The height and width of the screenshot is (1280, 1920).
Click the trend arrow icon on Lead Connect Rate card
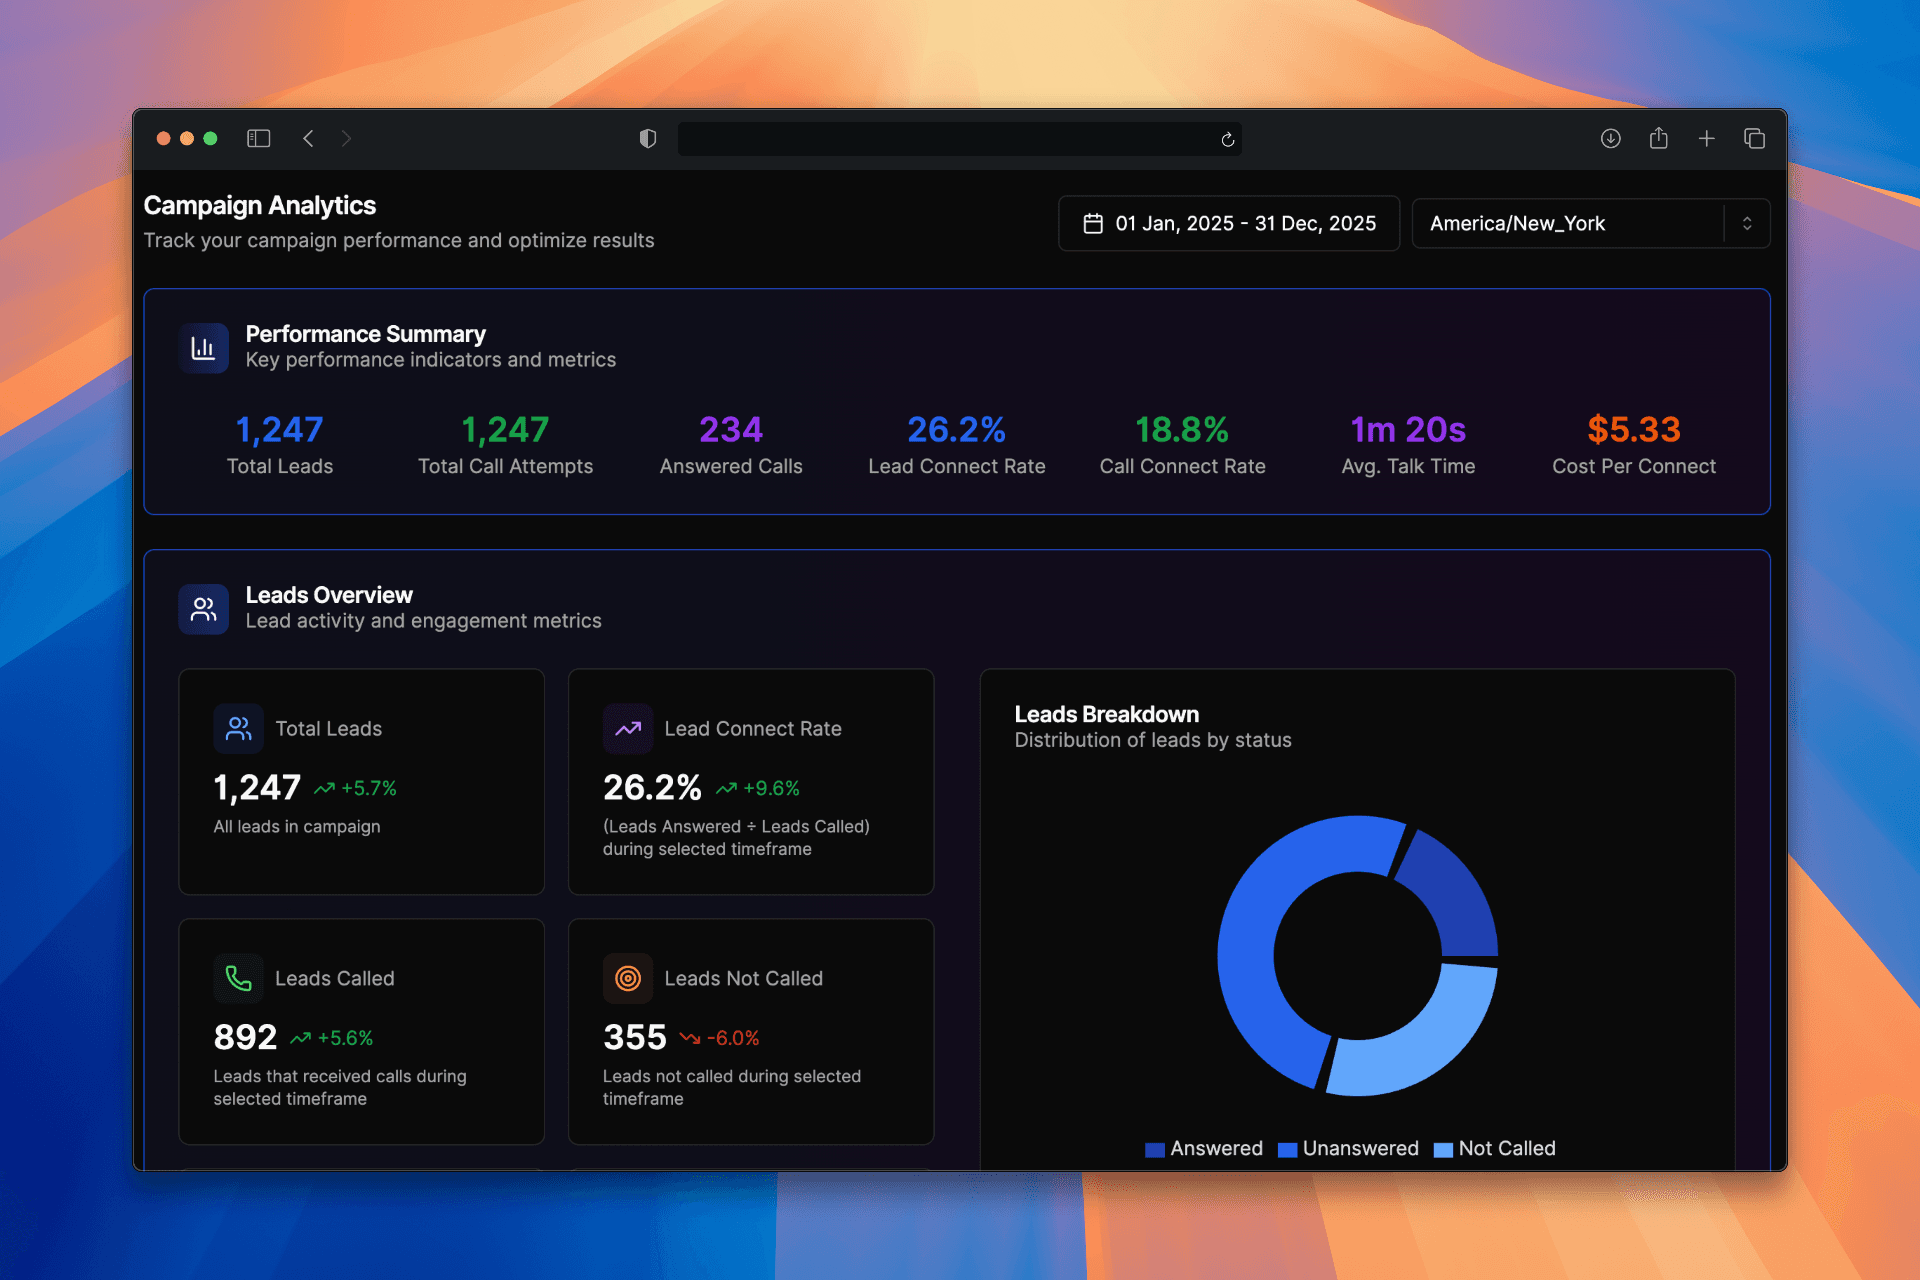628,728
